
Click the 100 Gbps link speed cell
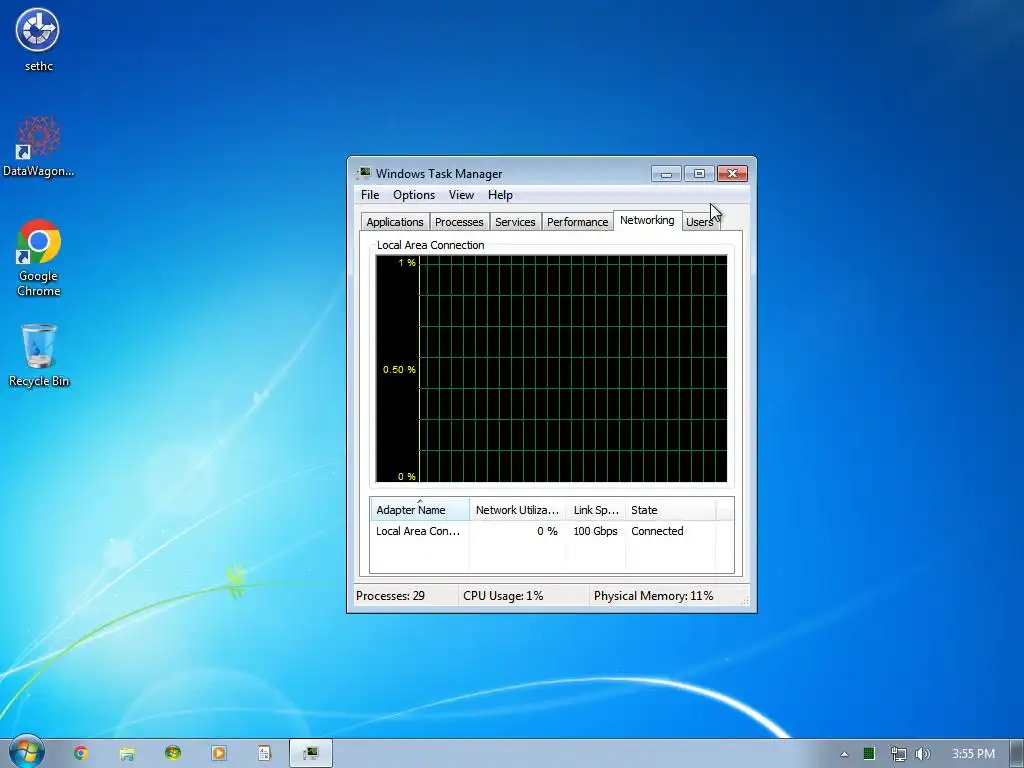(595, 531)
